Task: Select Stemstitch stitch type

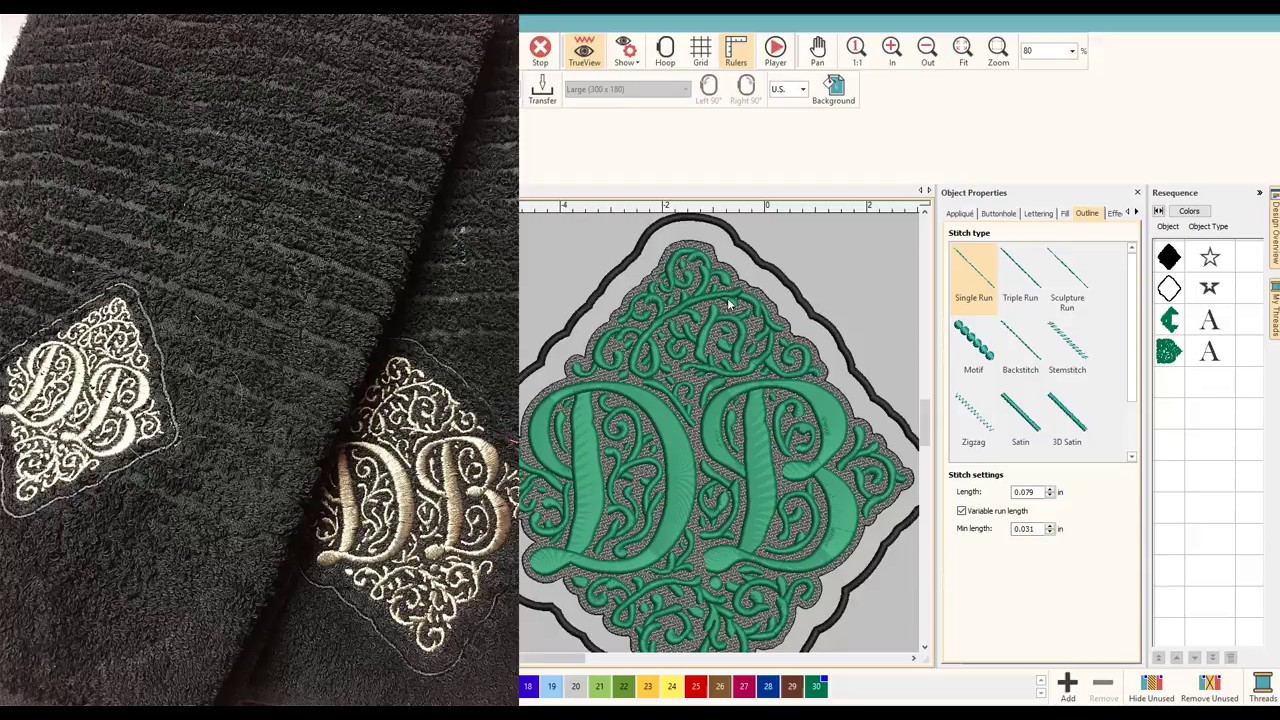Action: pyautogui.click(x=1067, y=347)
